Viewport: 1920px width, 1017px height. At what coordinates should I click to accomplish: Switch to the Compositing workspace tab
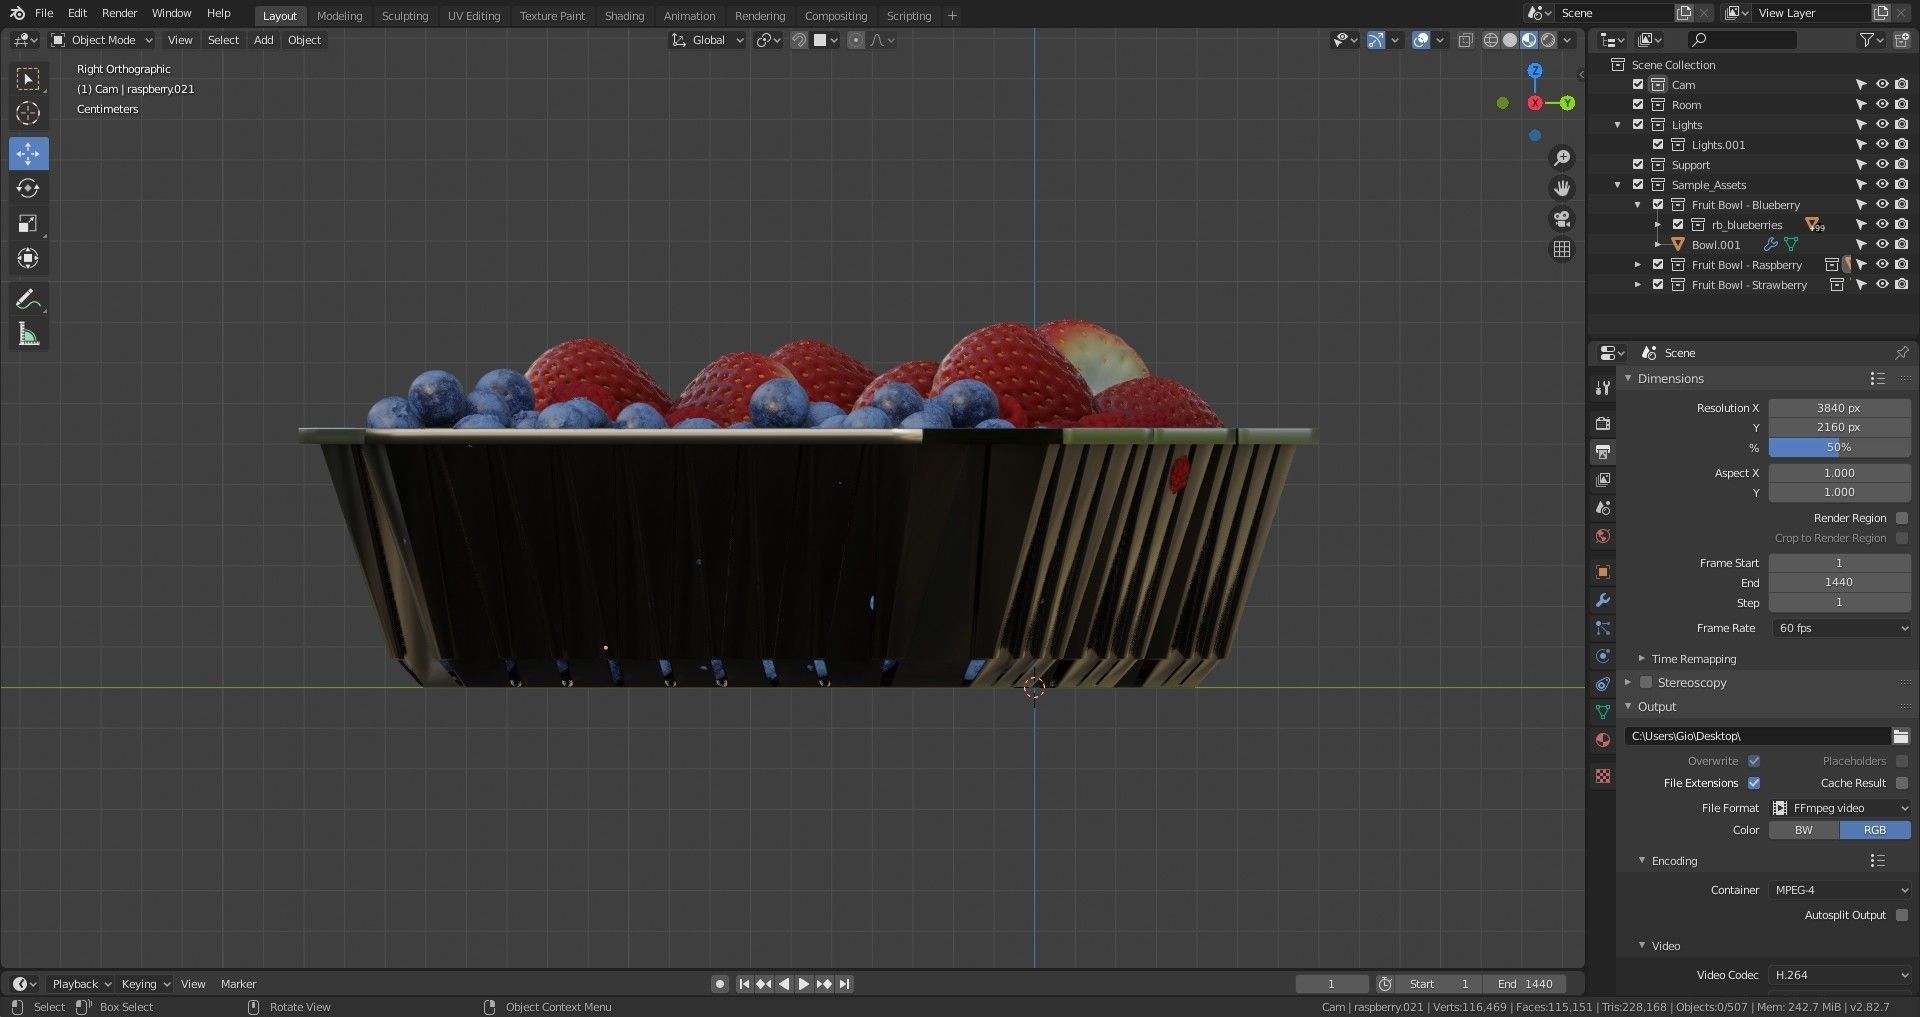tap(836, 16)
